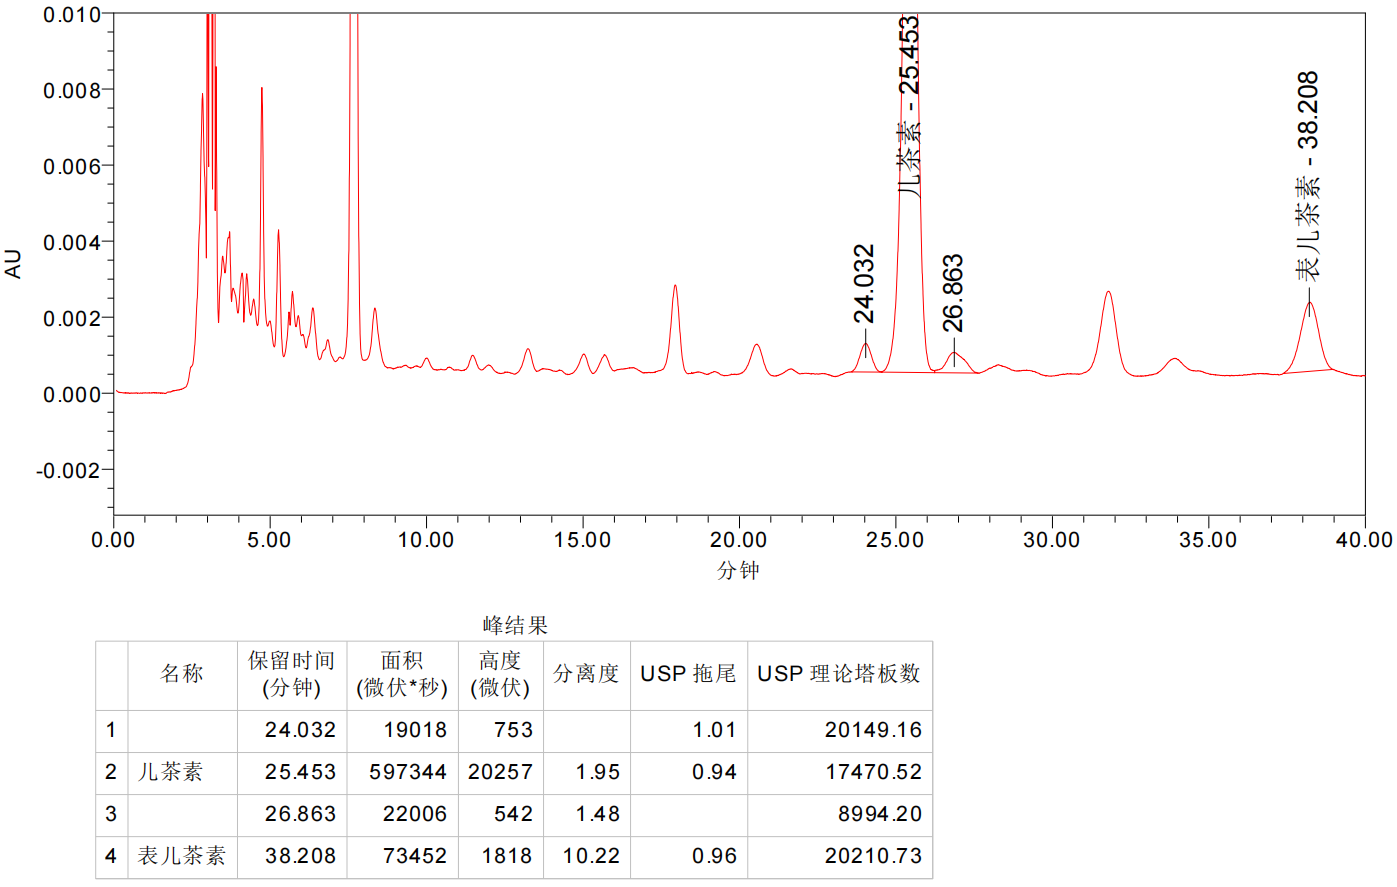Click the 0.010 tick label on y-axis

72,15
